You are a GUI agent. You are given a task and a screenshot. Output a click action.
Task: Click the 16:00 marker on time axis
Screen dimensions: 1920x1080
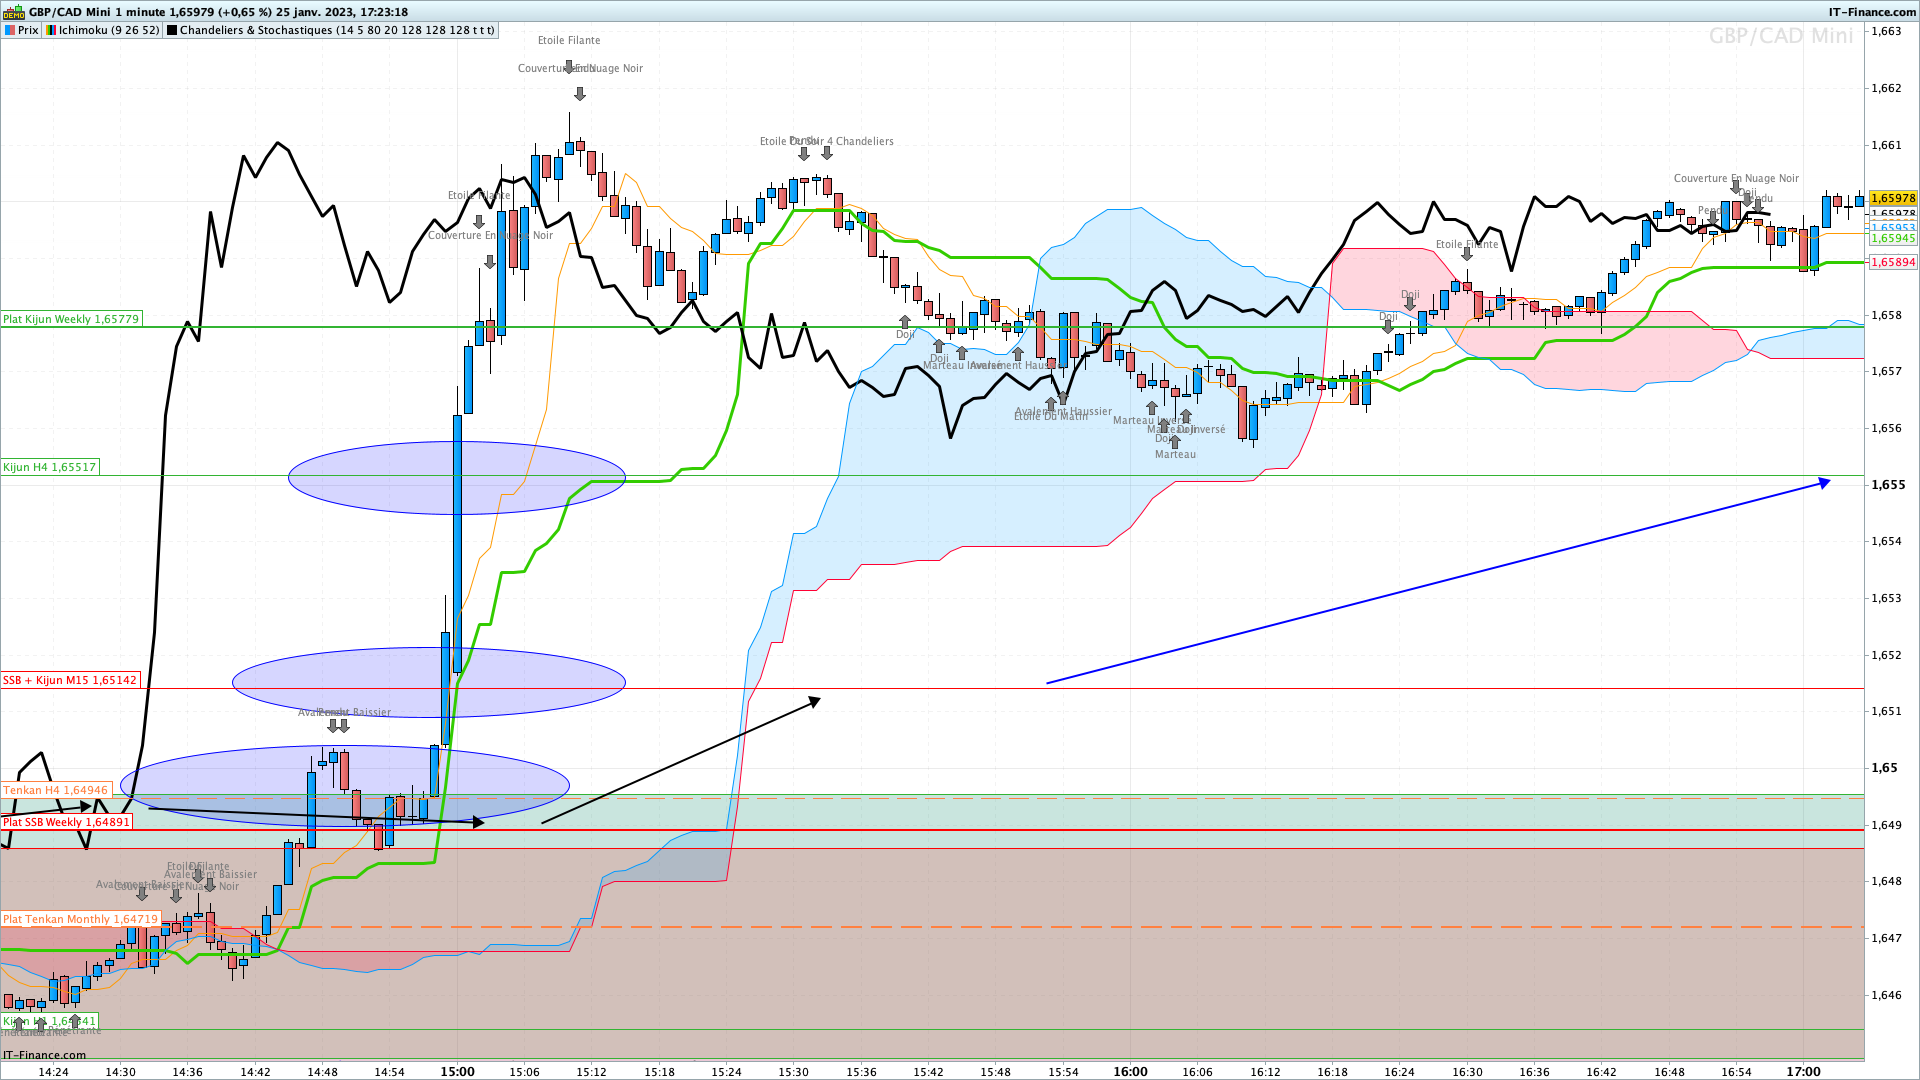pos(1130,1071)
